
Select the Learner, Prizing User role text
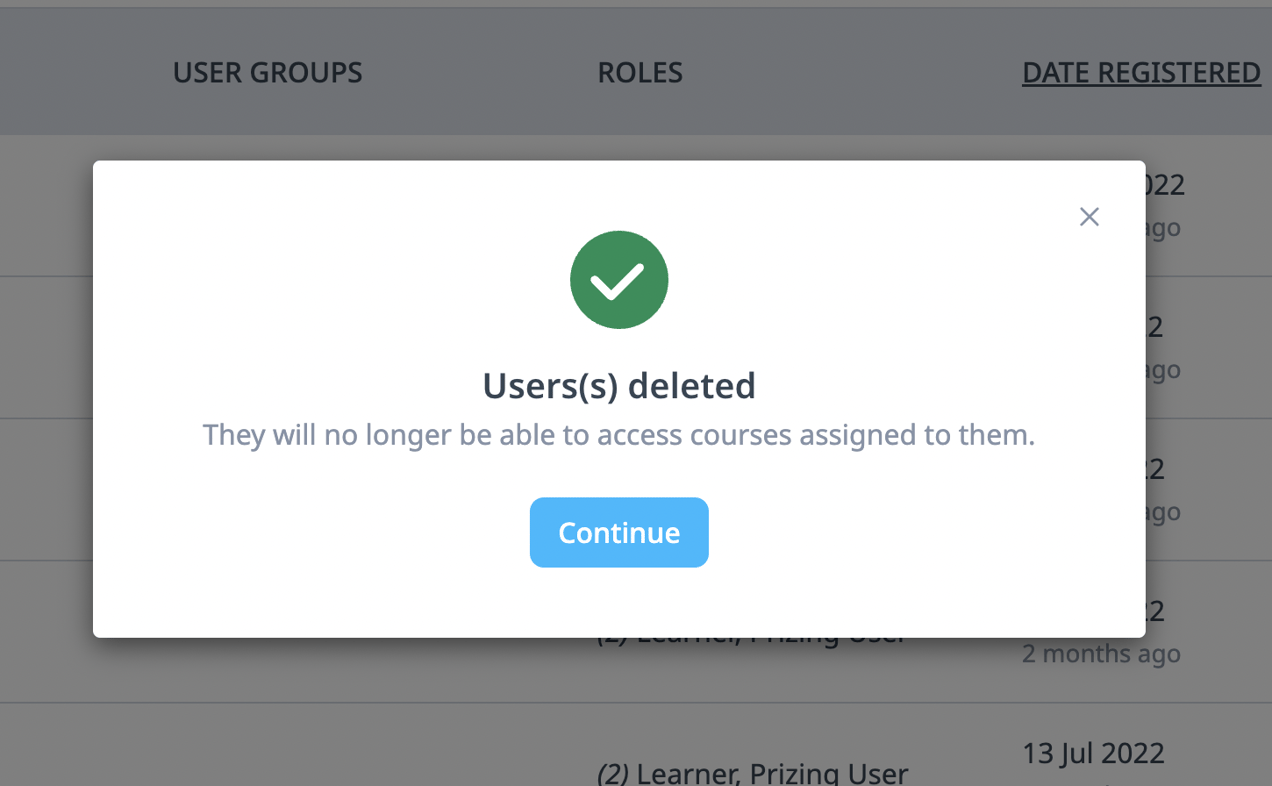(770, 773)
